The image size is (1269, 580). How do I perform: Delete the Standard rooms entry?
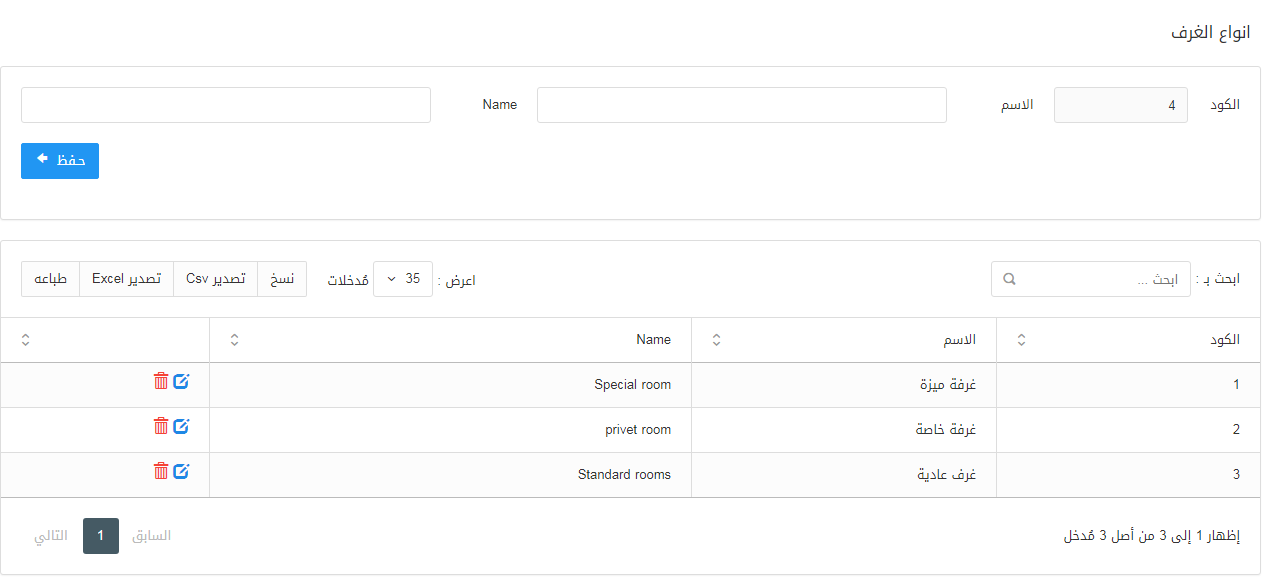point(161,471)
